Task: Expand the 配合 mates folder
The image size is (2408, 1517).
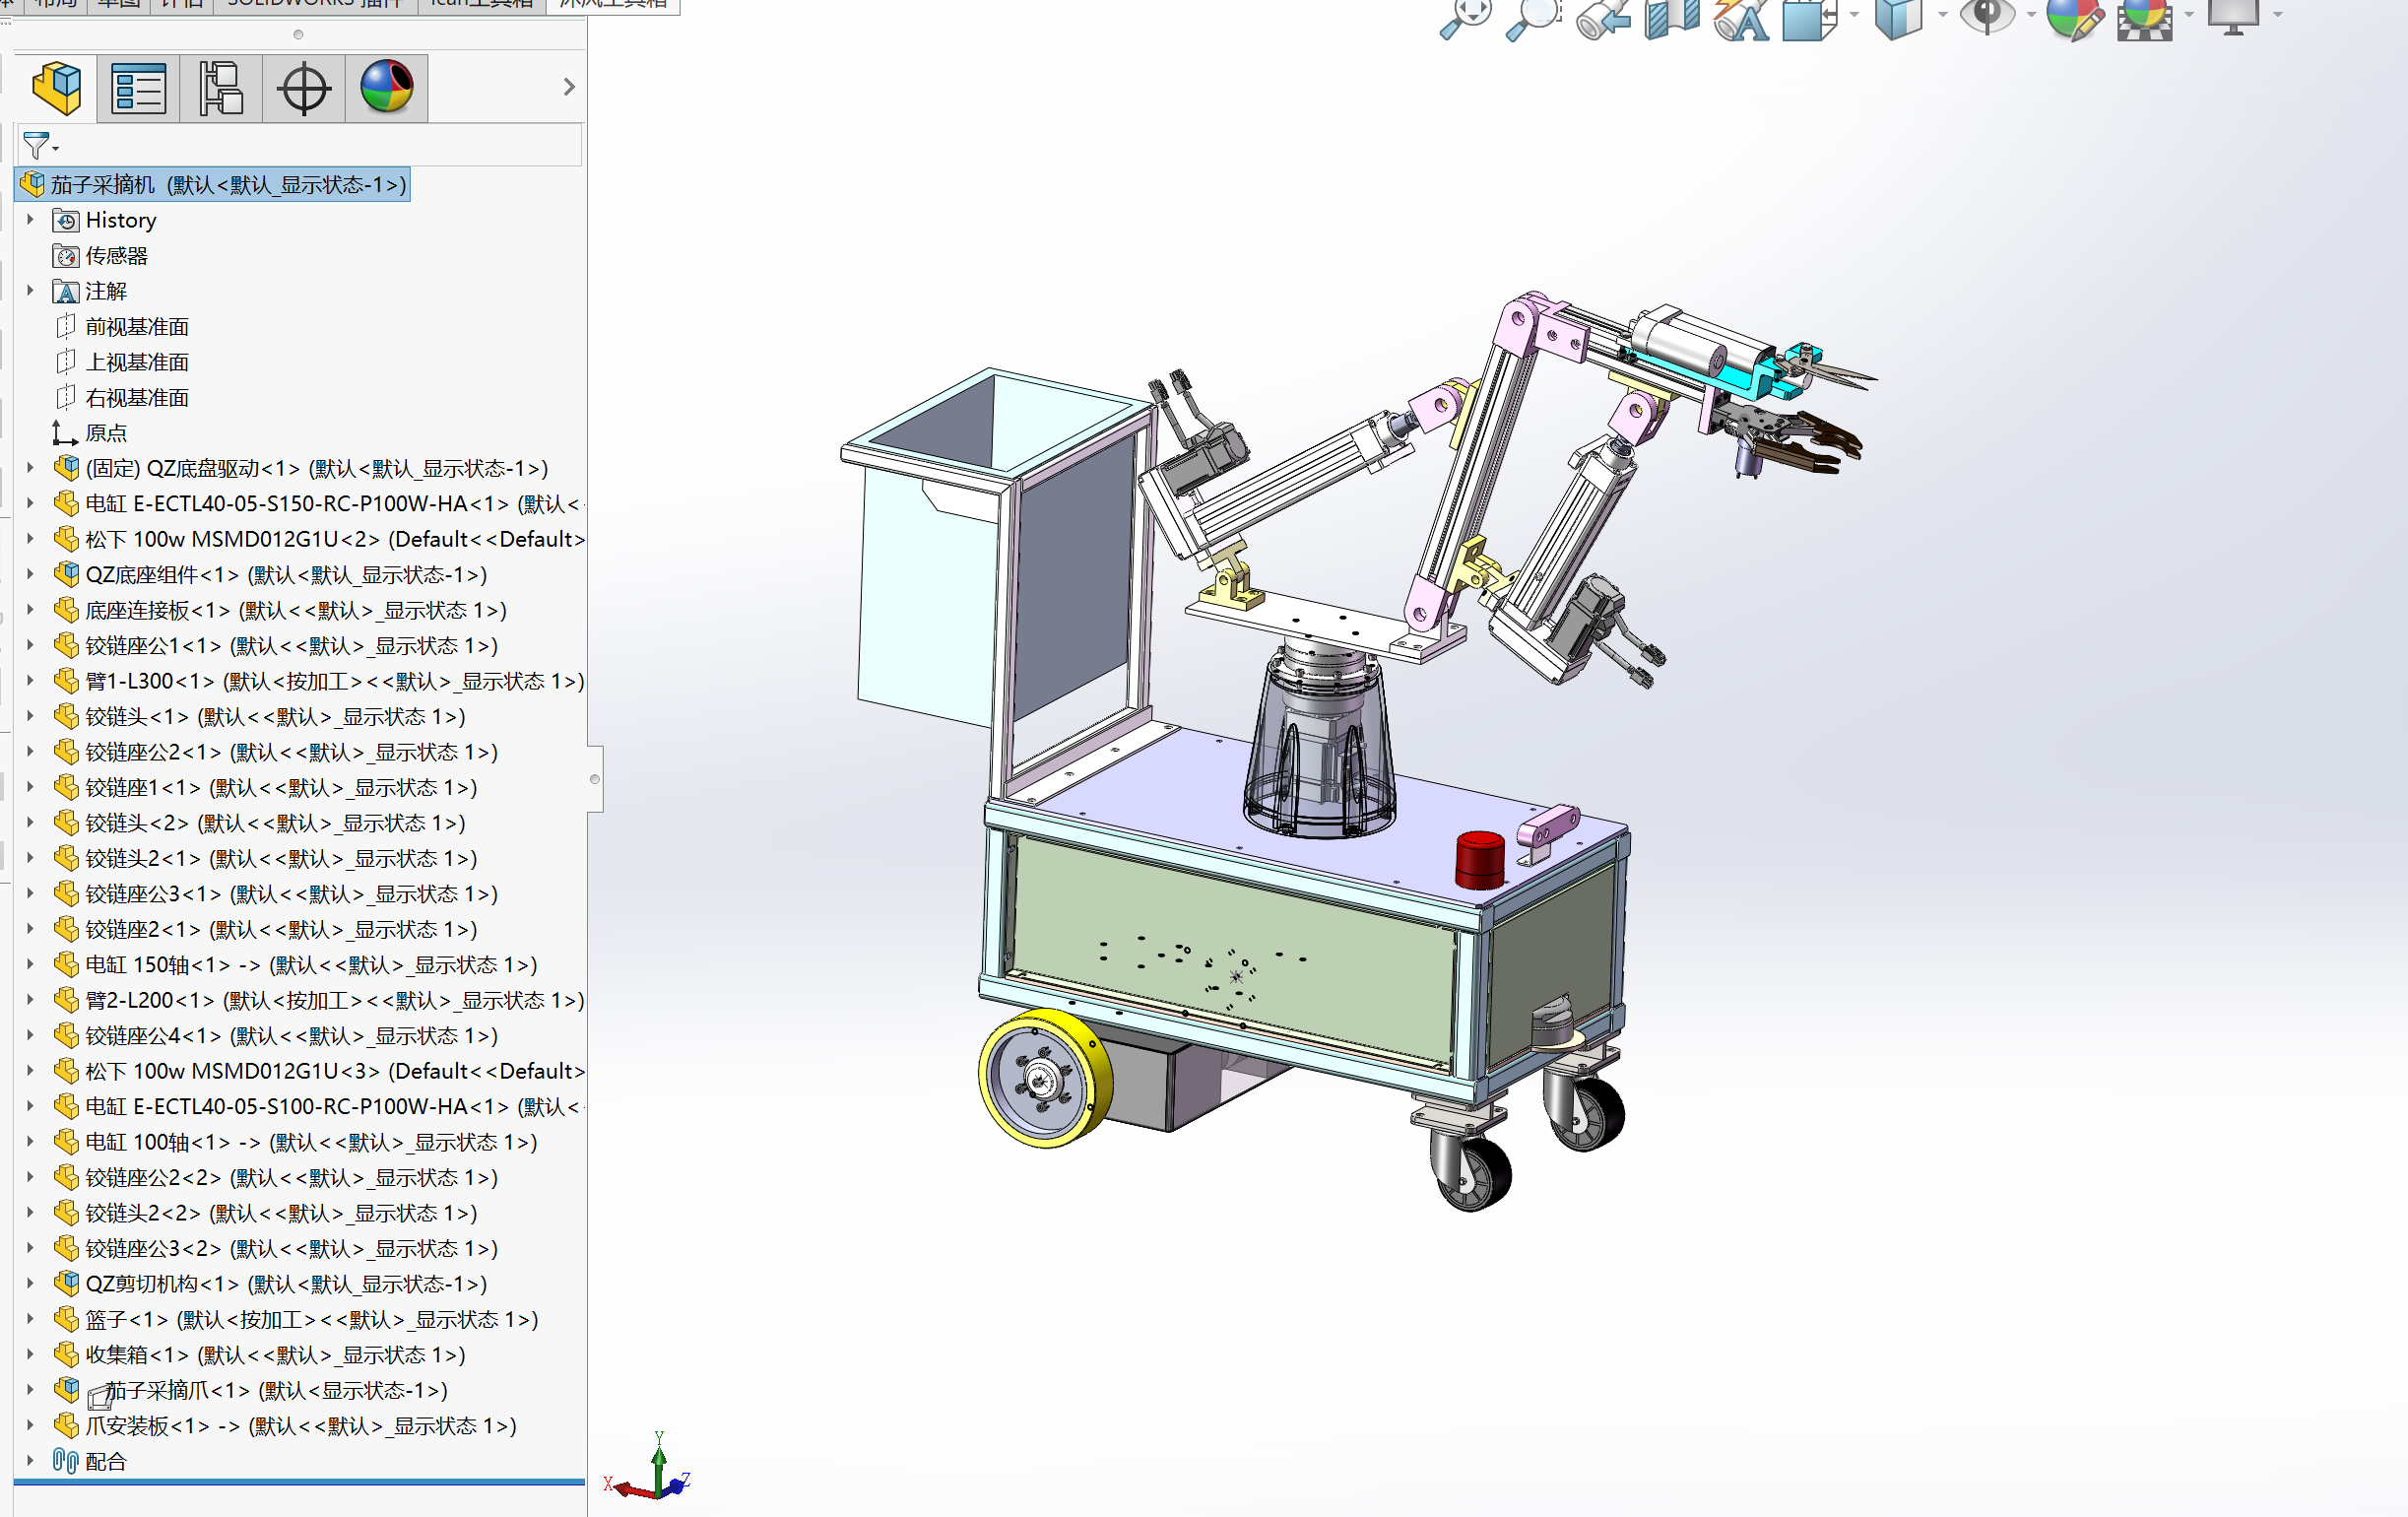Action: click(30, 1460)
